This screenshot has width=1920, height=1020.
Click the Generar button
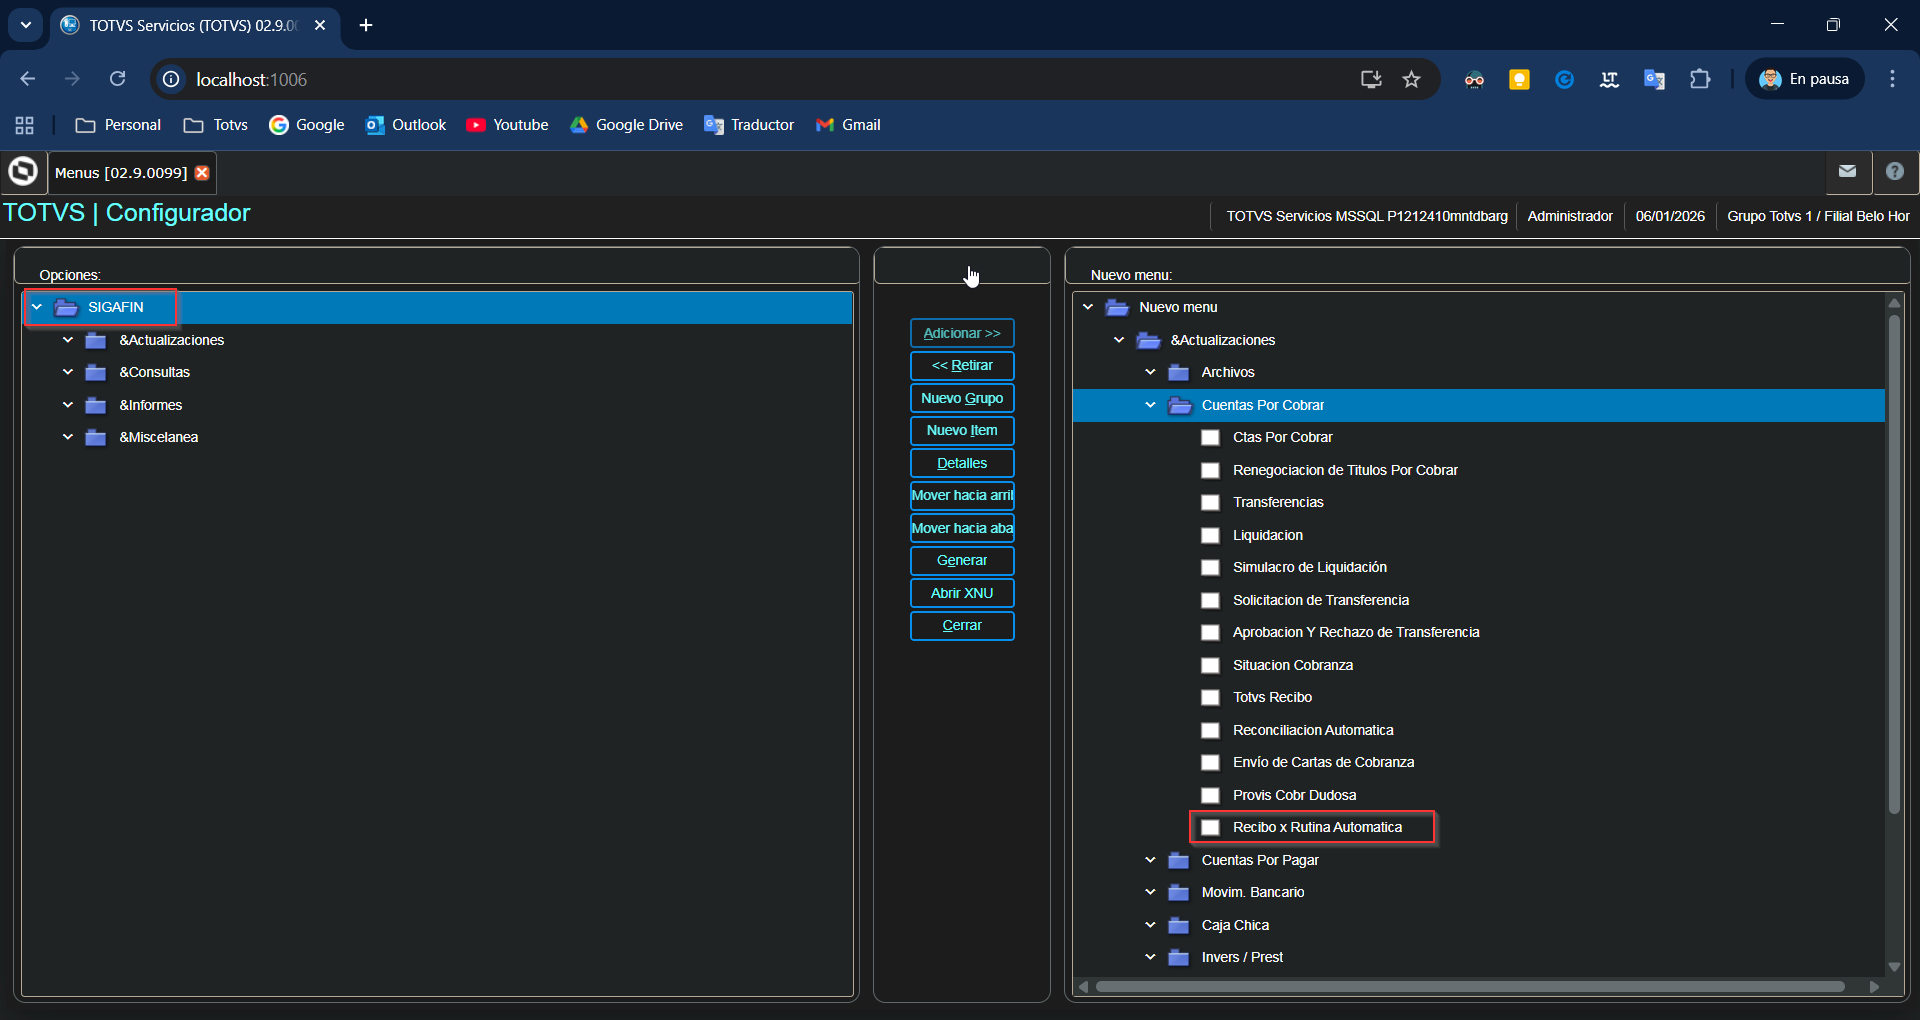(962, 560)
